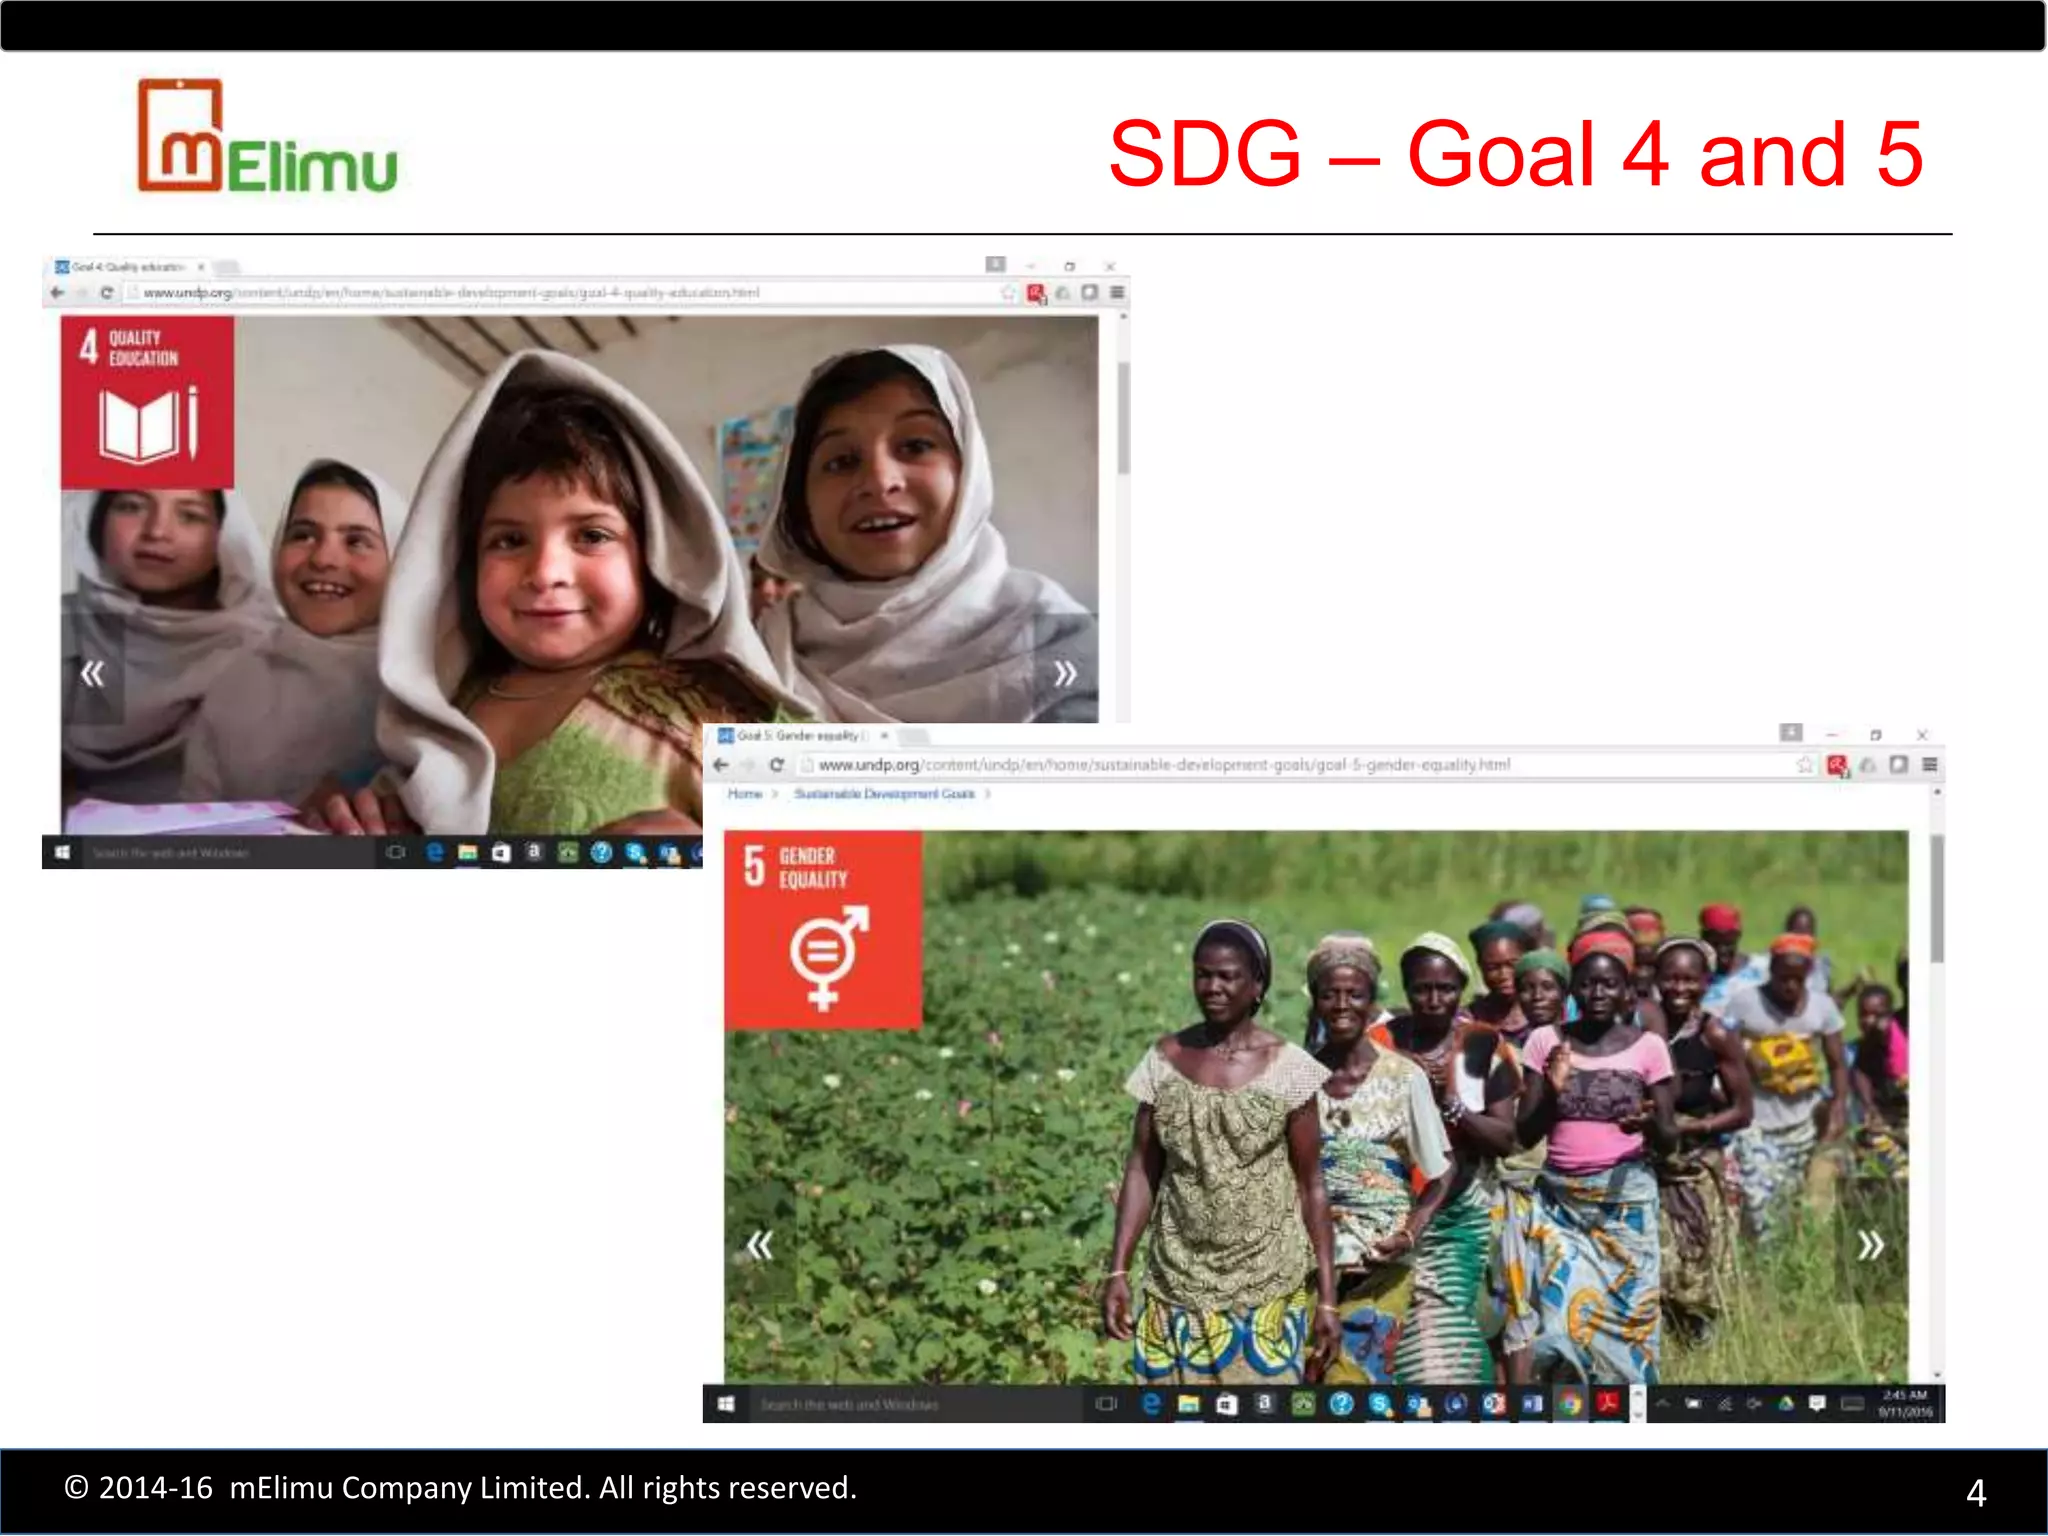Reload the Goal 5 Gender equality page
Viewport: 2048px width, 1536px height.
pyautogui.click(x=777, y=765)
